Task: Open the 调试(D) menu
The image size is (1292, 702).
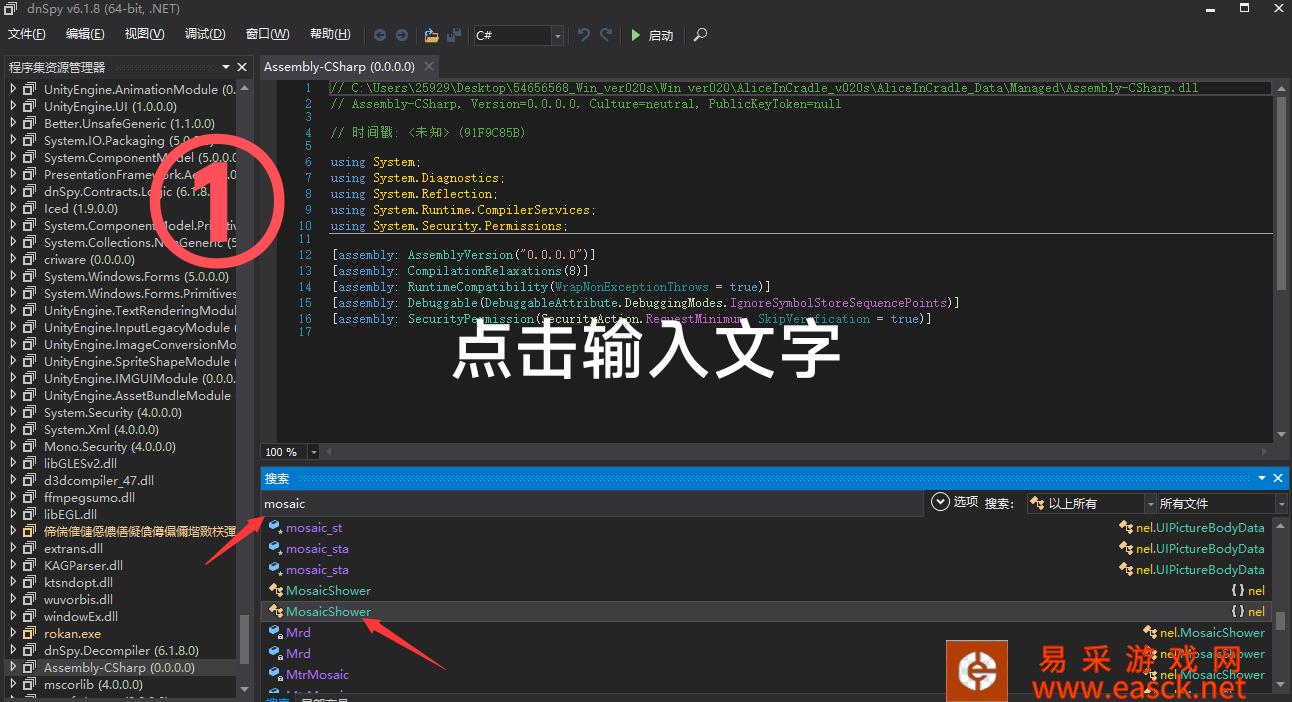Action: (205, 34)
